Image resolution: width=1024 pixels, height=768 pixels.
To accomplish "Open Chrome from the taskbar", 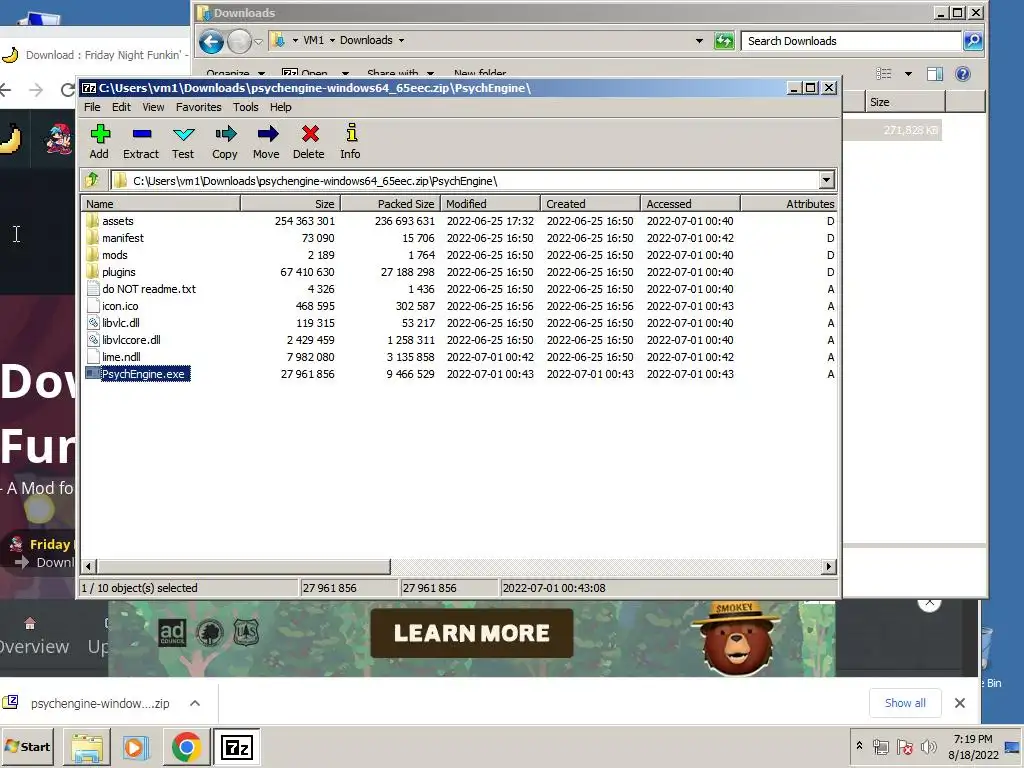I will [186, 747].
